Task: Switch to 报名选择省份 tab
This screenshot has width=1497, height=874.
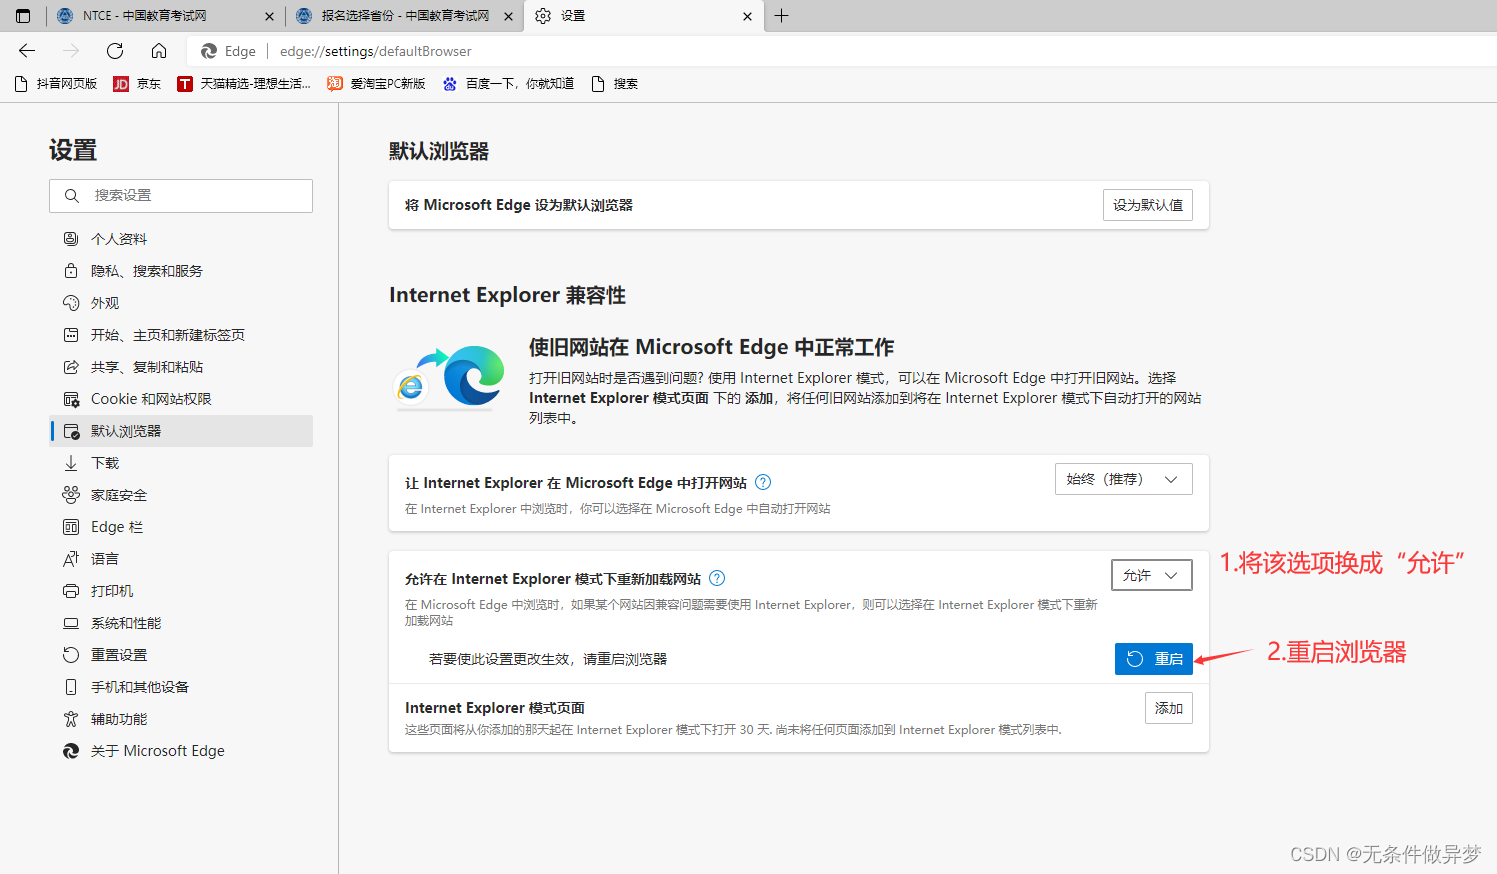Action: click(404, 16)
